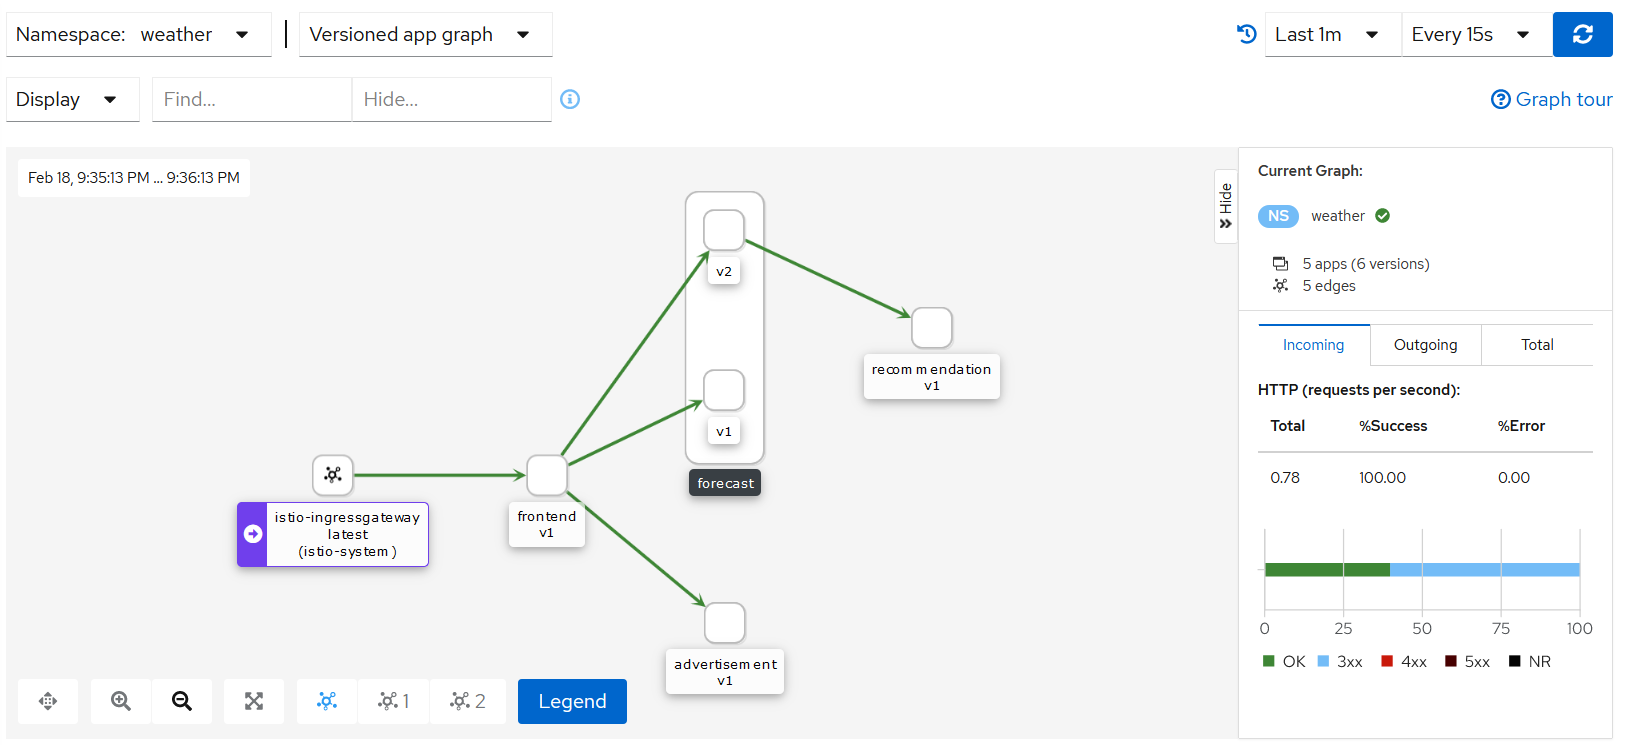1638x745 pixels.
Task: Open the Last 1m duration dropdown
Action: tap(1332, 35)
